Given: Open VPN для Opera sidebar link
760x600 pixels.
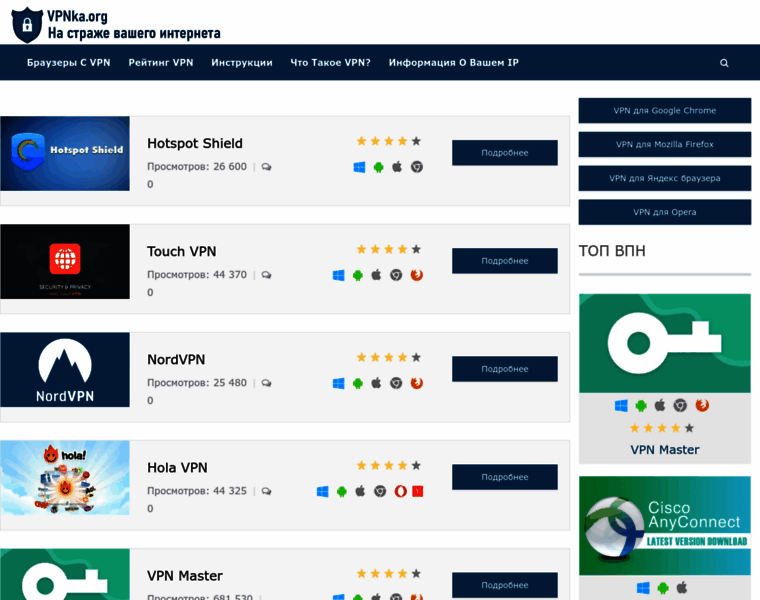Looking at the screenshot, I should click(664, 212).
